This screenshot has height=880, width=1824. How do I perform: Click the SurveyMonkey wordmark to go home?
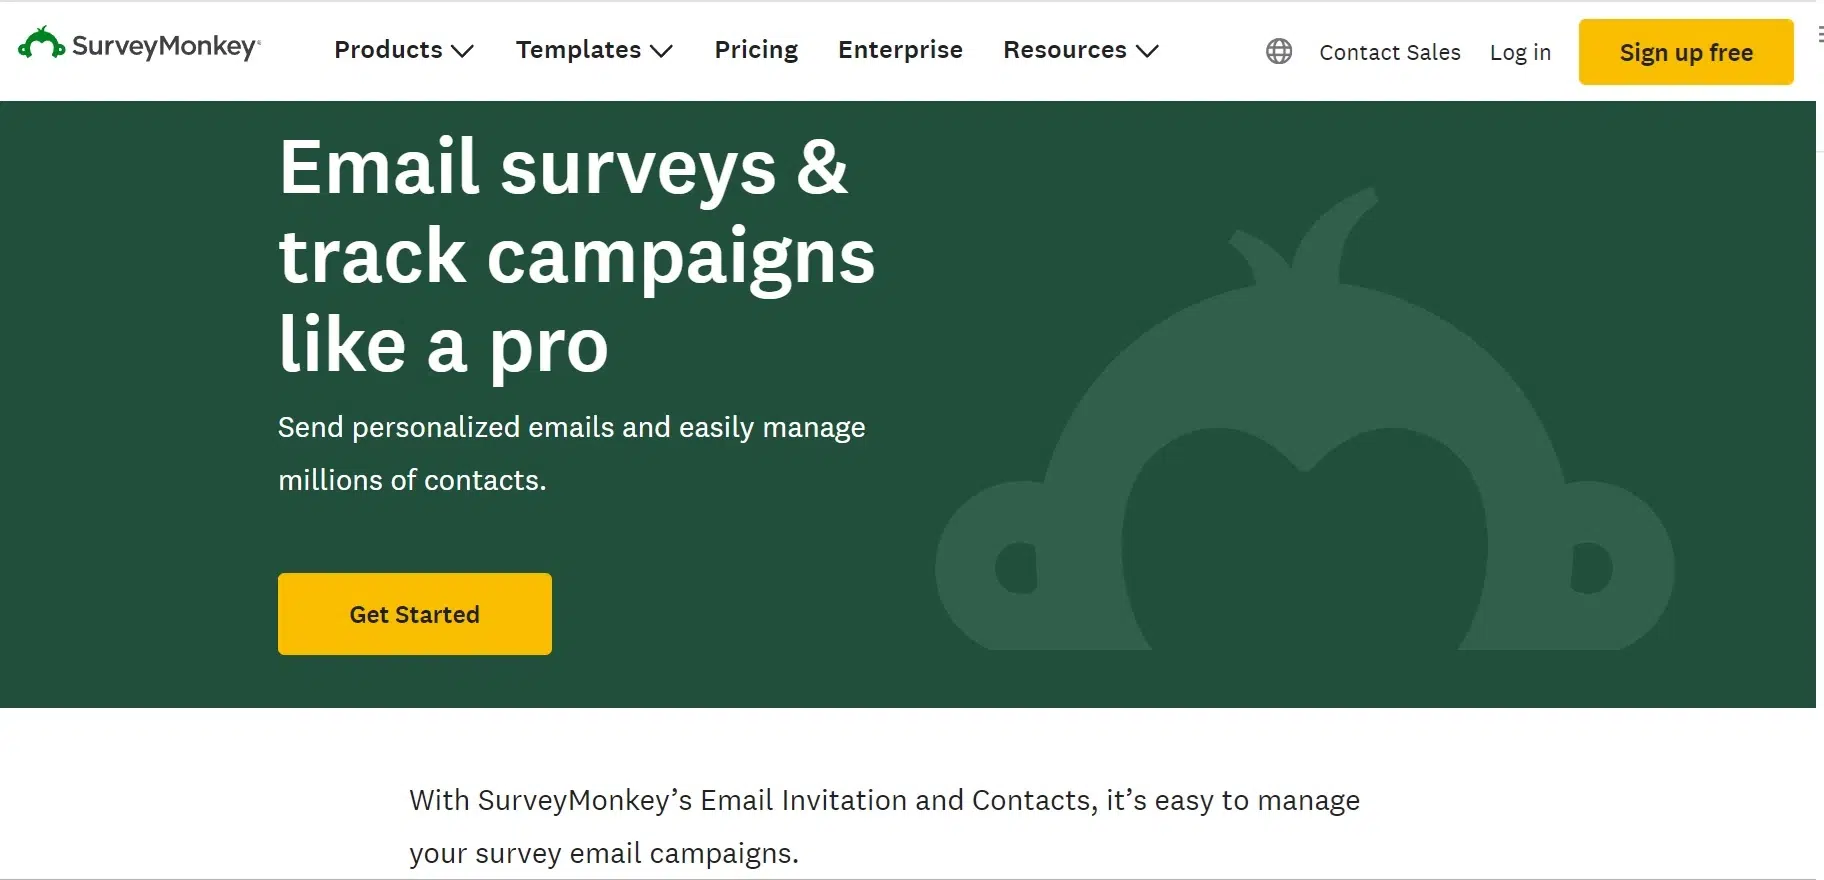(x=165, y=44)
